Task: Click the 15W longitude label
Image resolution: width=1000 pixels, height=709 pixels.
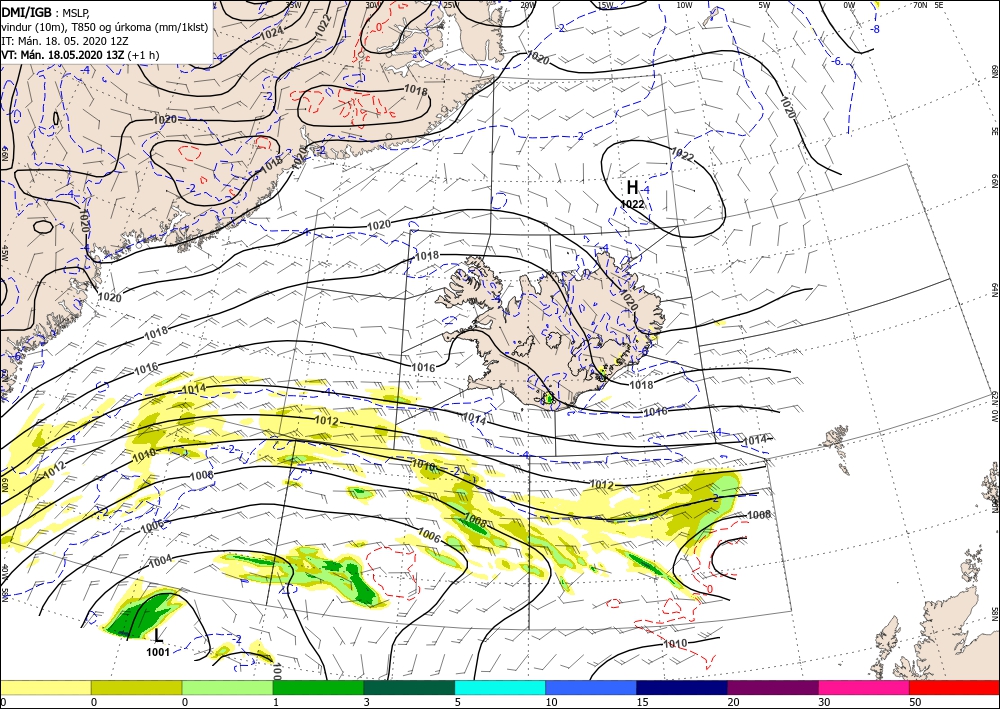Action: pos(605,5)
